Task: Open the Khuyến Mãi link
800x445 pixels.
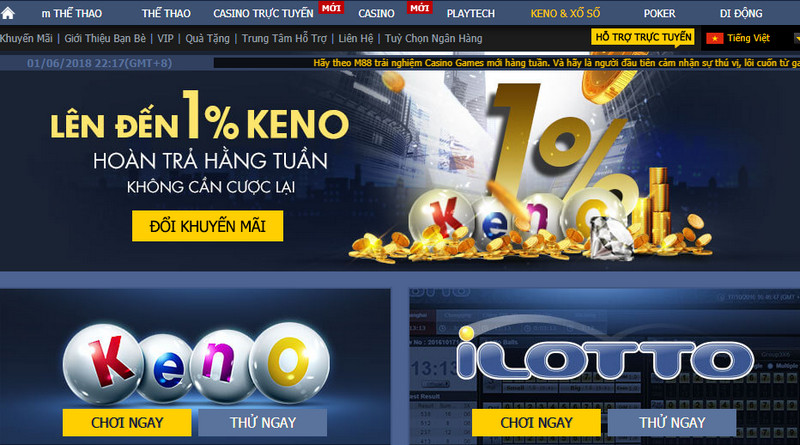Action: pyautogui.click(x=27, y=38)
